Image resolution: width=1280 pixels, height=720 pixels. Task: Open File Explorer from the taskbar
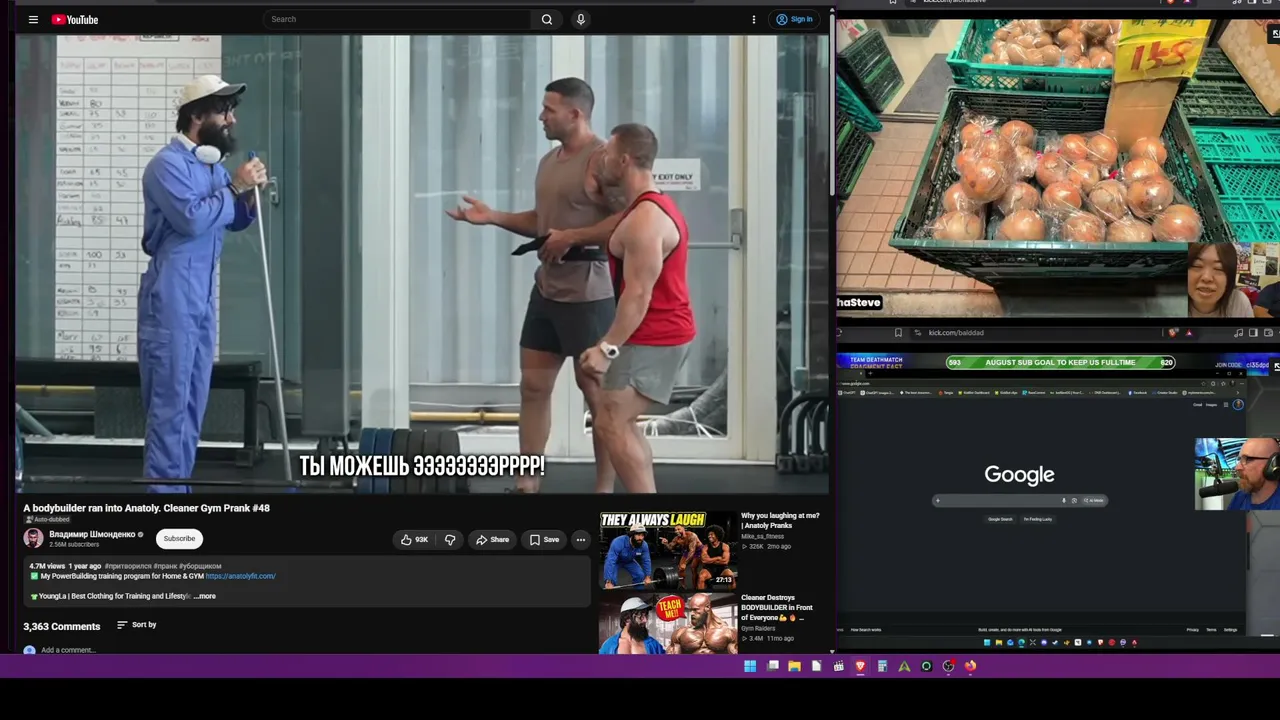[794, 666]
